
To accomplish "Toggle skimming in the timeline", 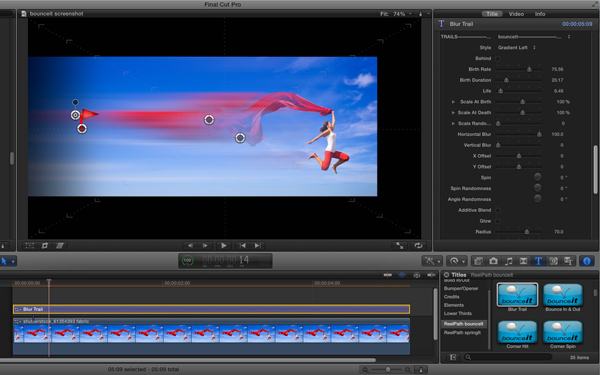I will [387, 275].
